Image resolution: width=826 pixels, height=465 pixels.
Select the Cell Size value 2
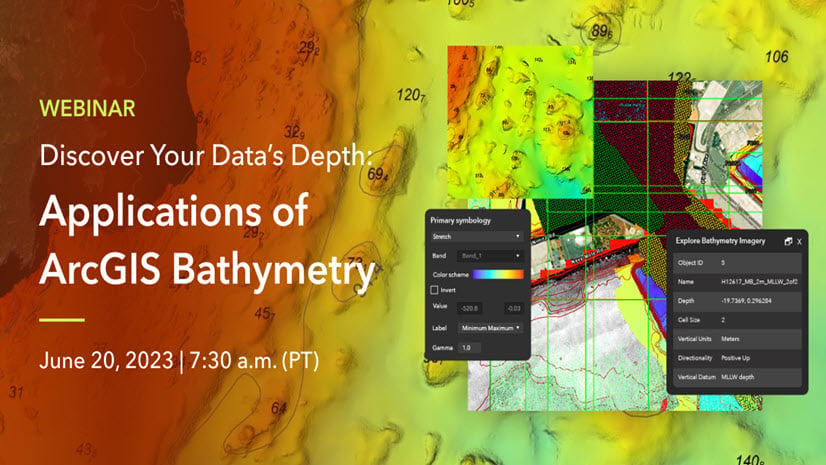723,320
